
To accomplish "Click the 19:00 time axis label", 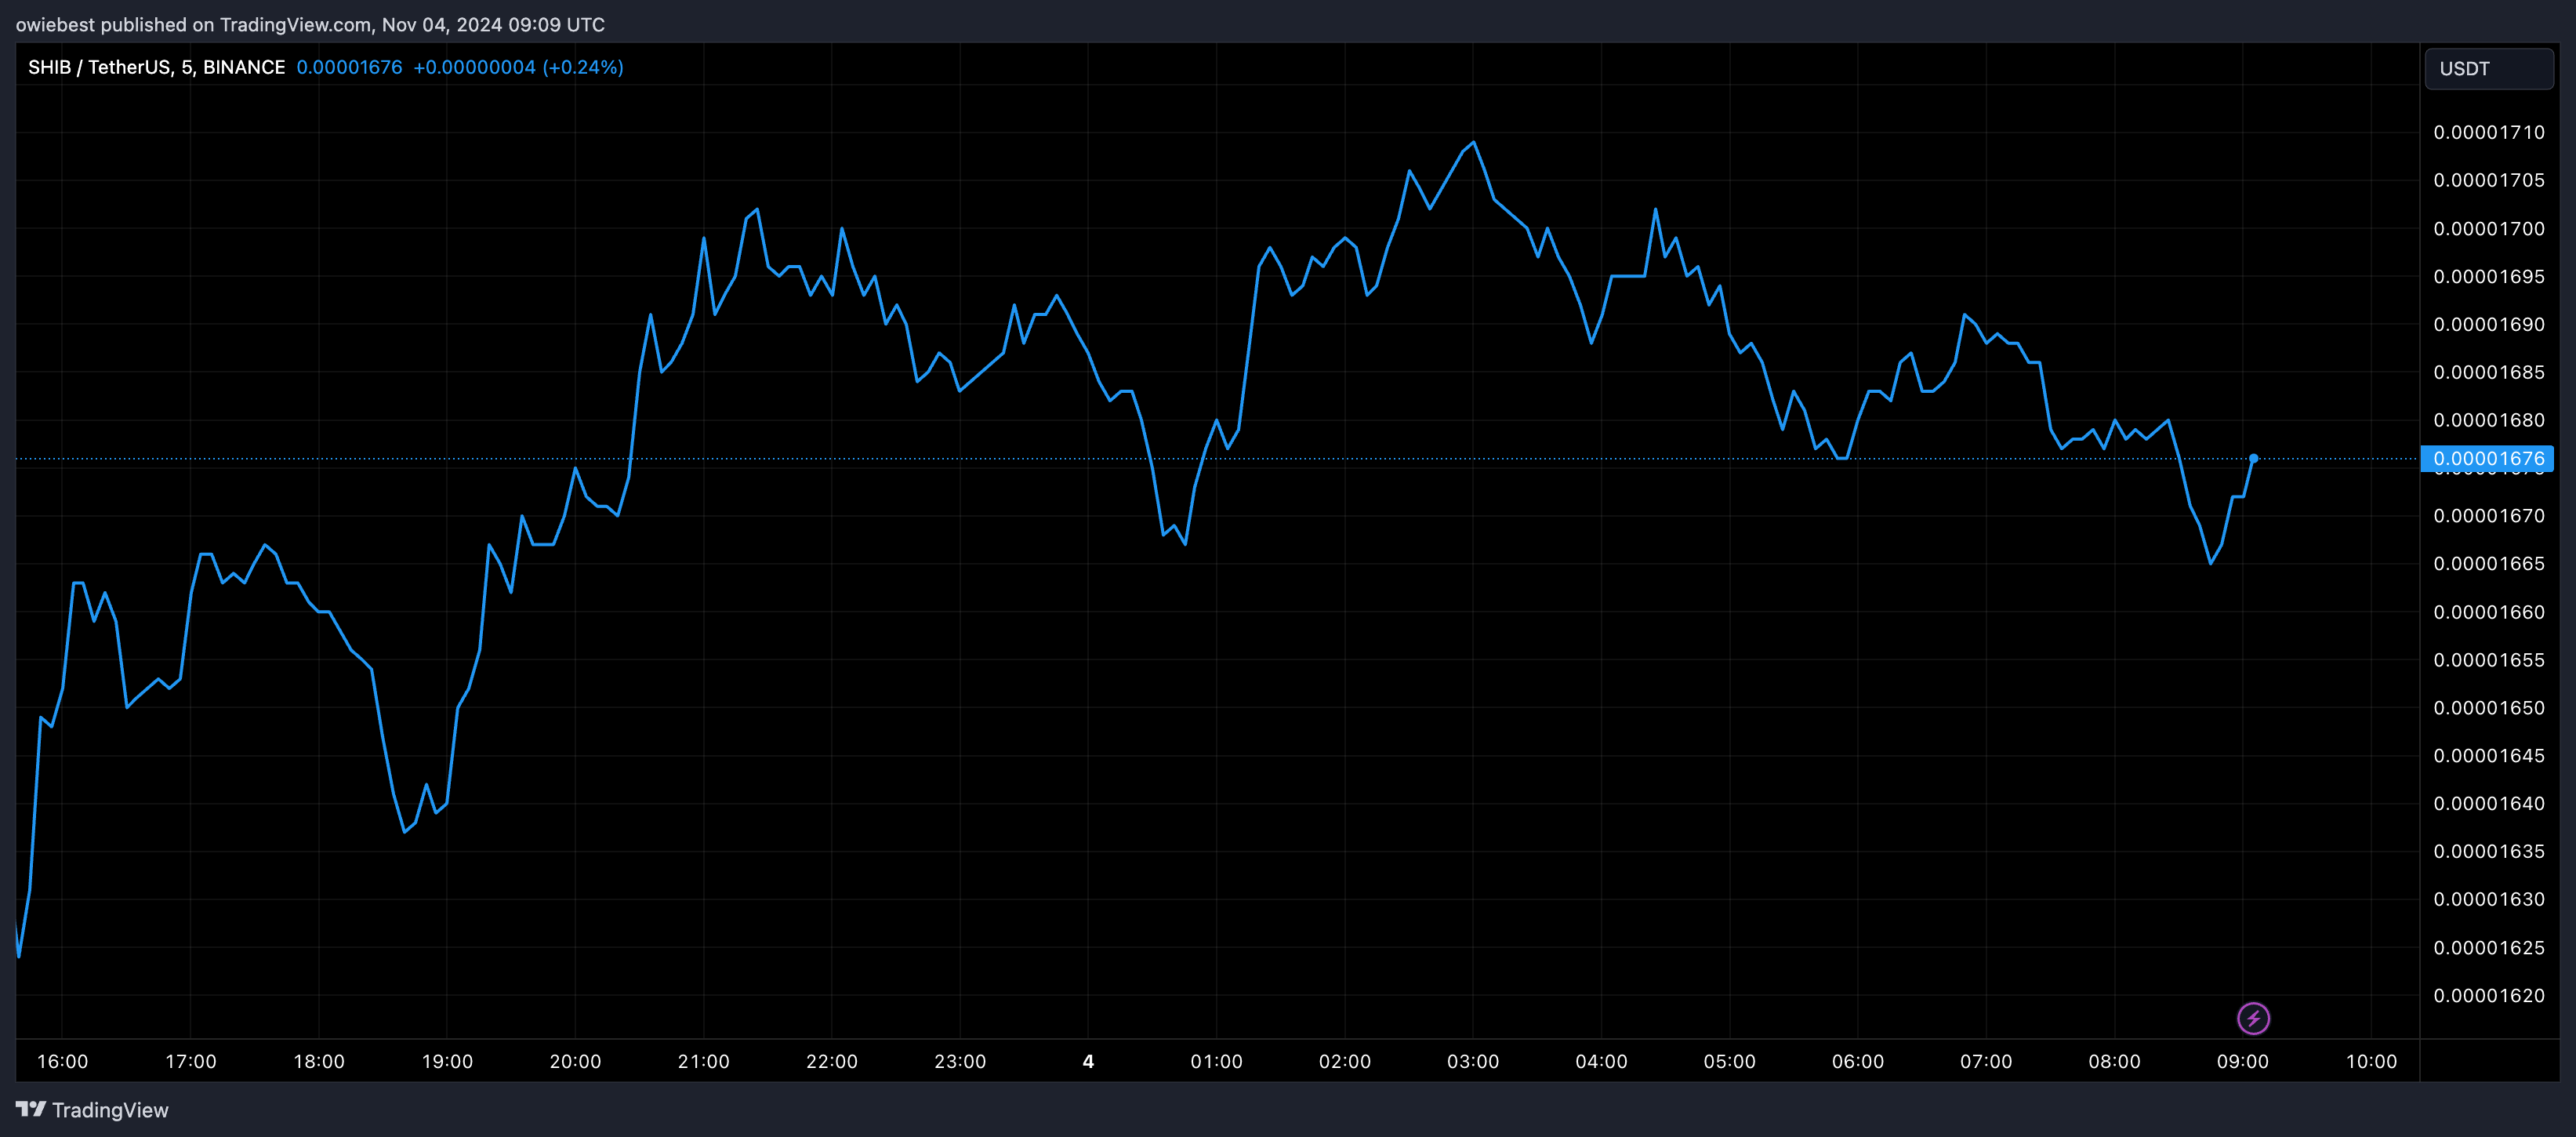I will coord(447,1061).
